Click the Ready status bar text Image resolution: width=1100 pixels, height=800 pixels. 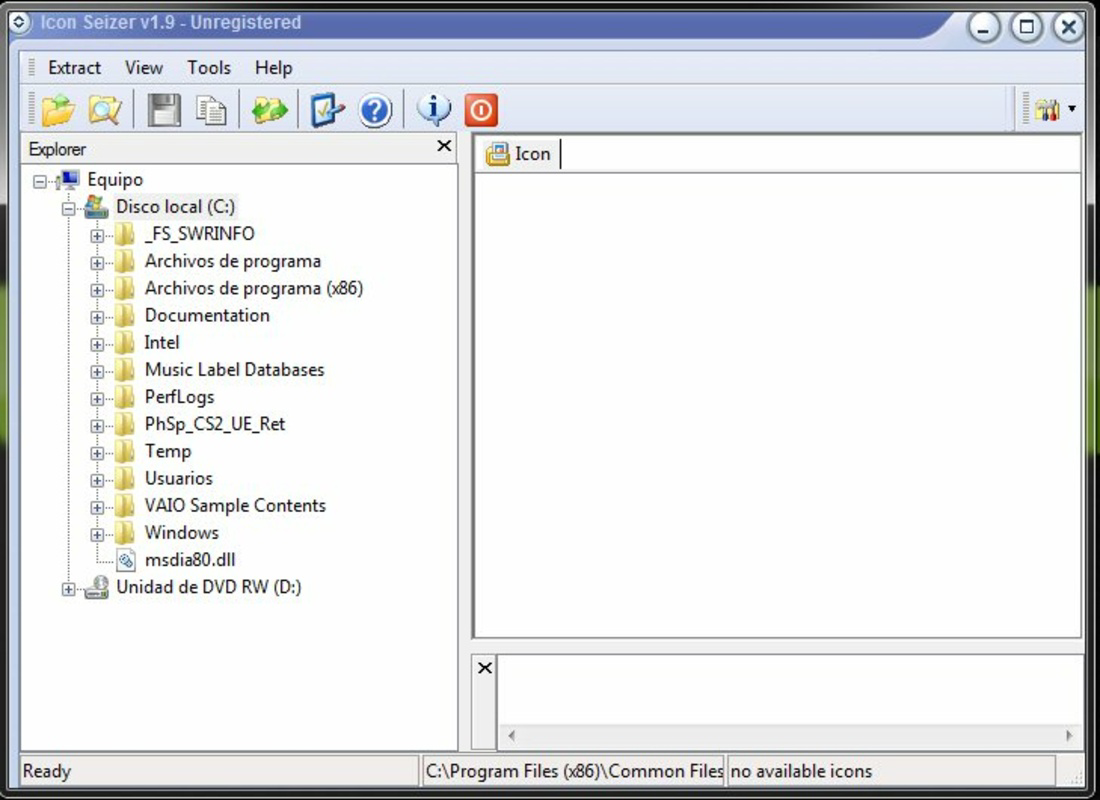coord(47,771)
